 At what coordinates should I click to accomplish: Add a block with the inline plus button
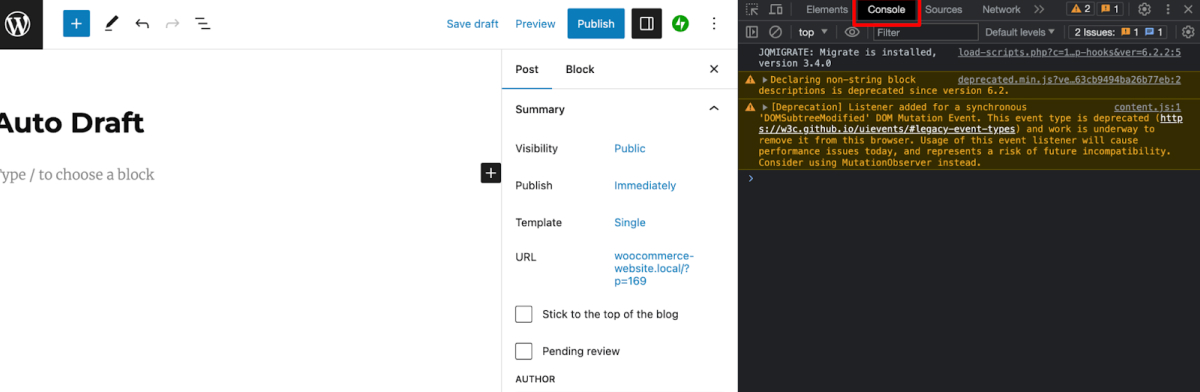point(490,173)
